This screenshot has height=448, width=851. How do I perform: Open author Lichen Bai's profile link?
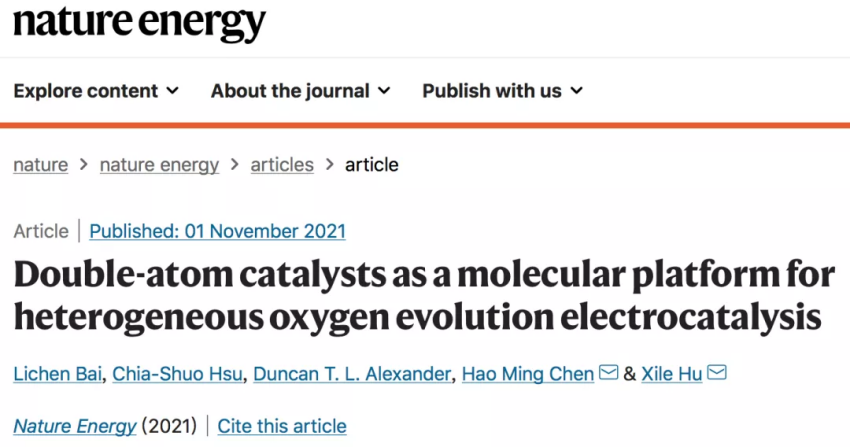58,374
